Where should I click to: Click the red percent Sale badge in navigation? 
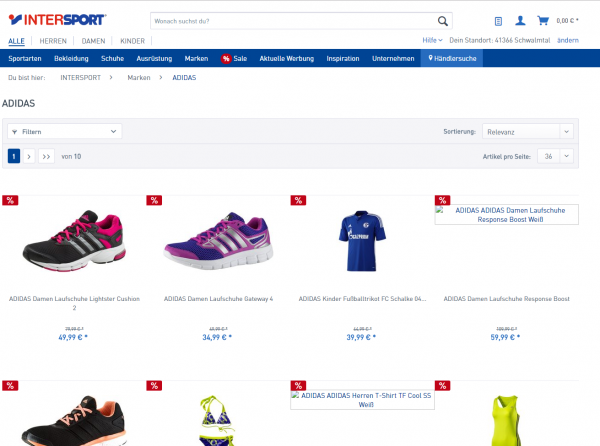point(226,59)
